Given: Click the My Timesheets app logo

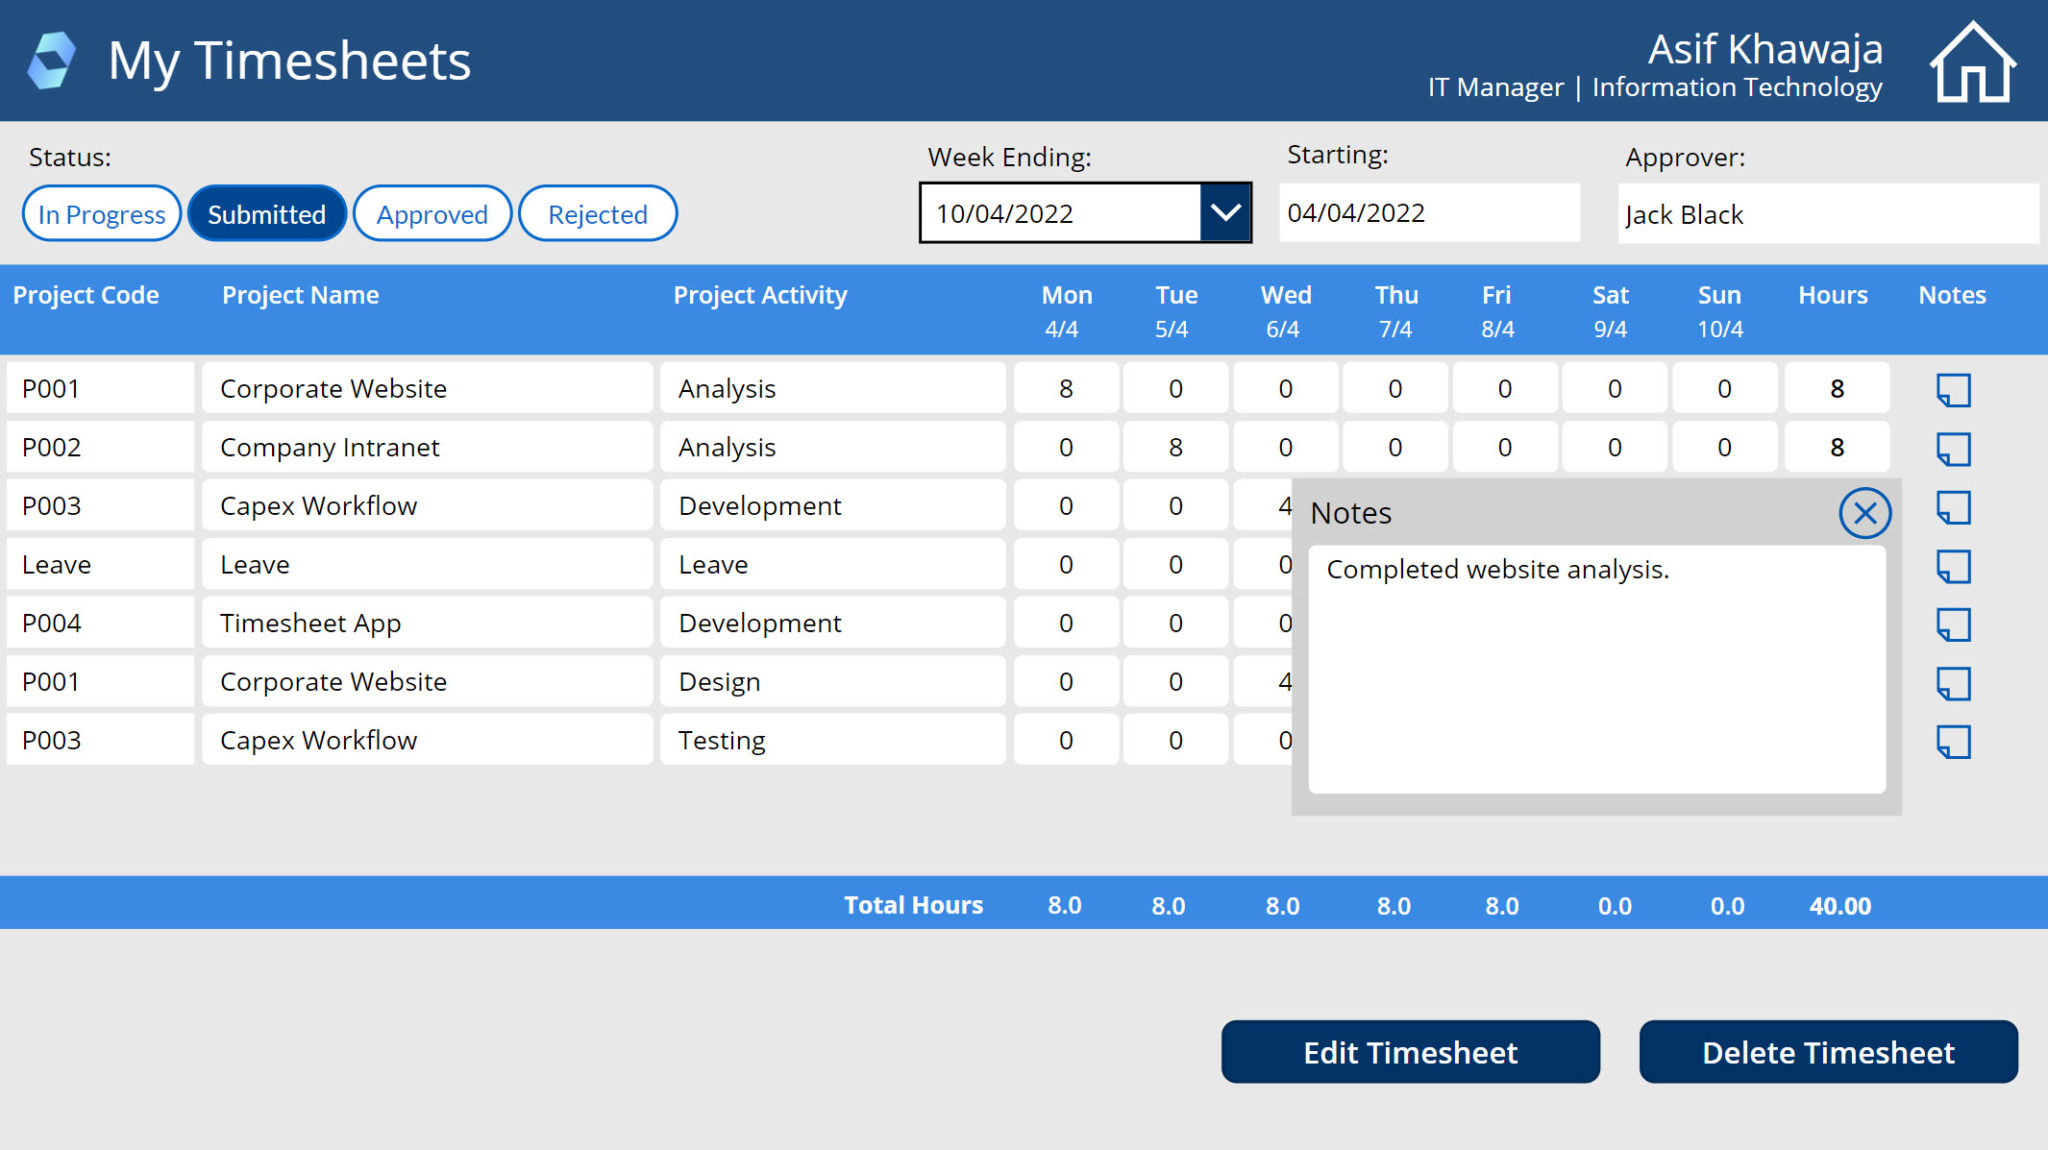Looking at the screenshot, I should pos(51,58).
